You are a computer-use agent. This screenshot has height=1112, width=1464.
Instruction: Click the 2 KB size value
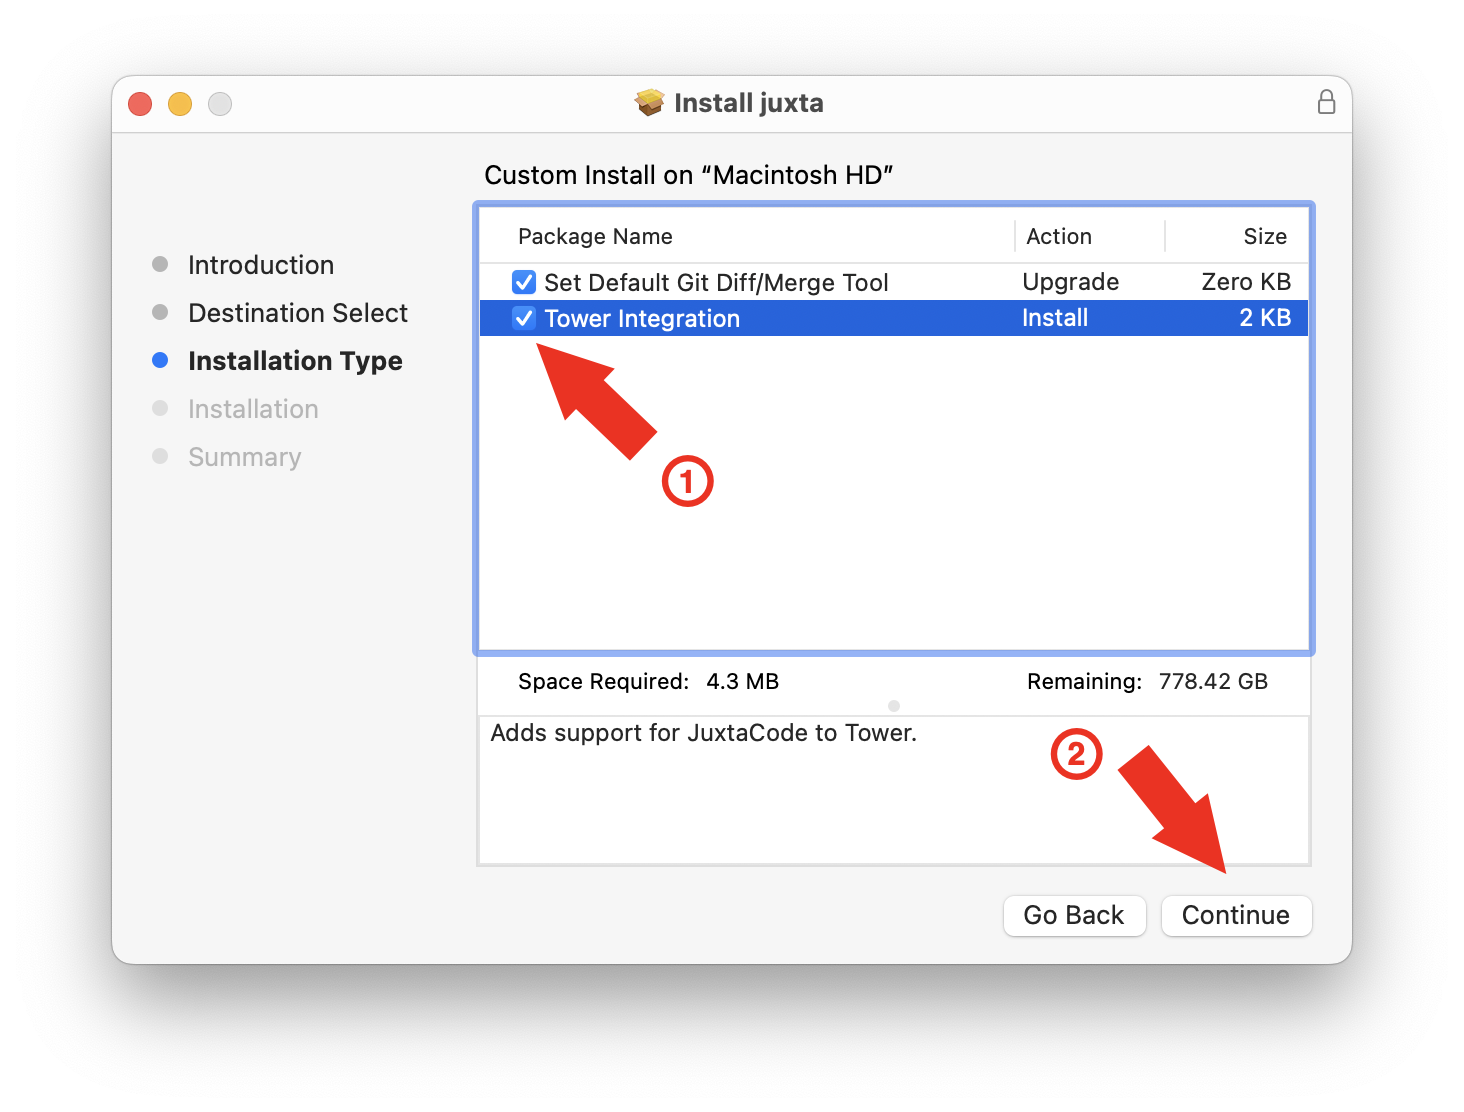tap(1265, 318)
